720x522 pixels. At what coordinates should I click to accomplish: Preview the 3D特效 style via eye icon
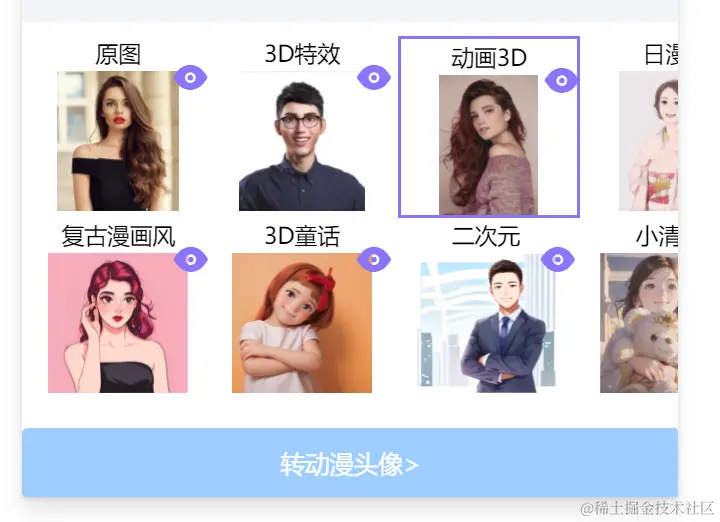[374, 78]
